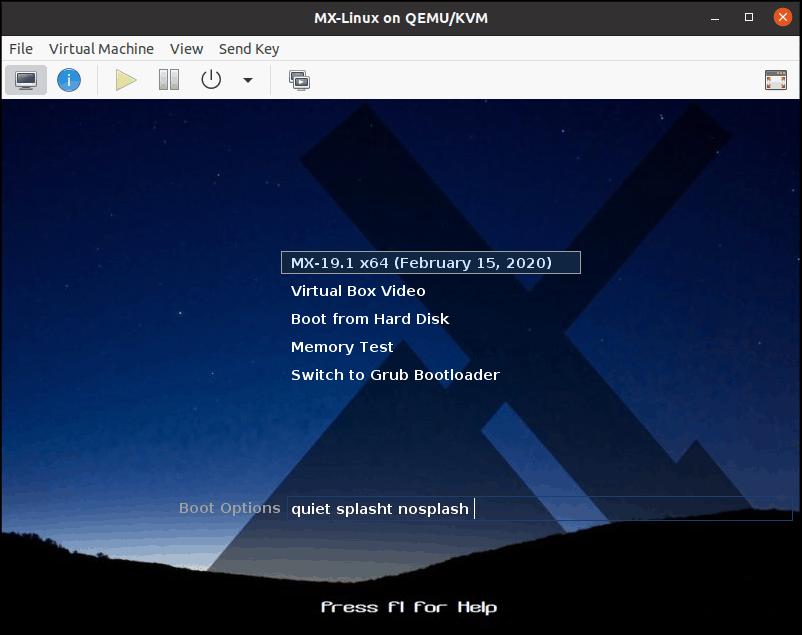Open the Virtual Machine menu
The width and height of the screenshot is (802, 635).
pos(101,49)
